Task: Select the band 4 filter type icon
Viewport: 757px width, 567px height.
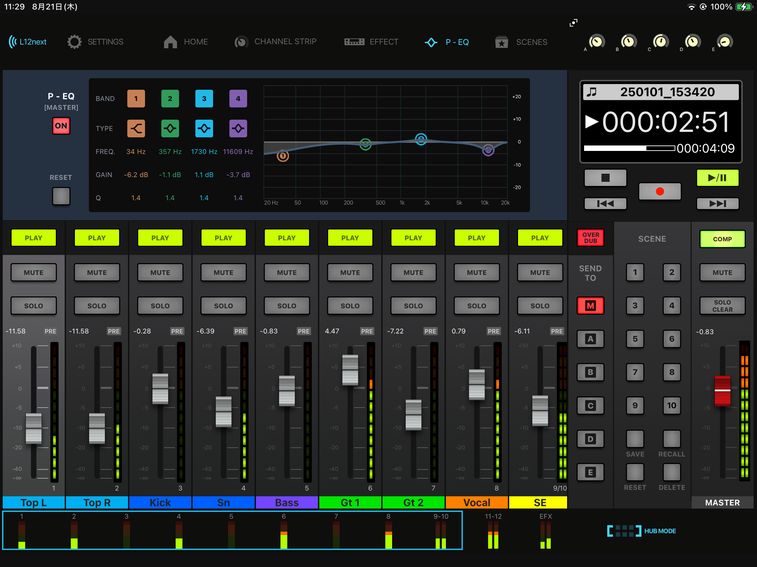Action: (x=238, y=129)
